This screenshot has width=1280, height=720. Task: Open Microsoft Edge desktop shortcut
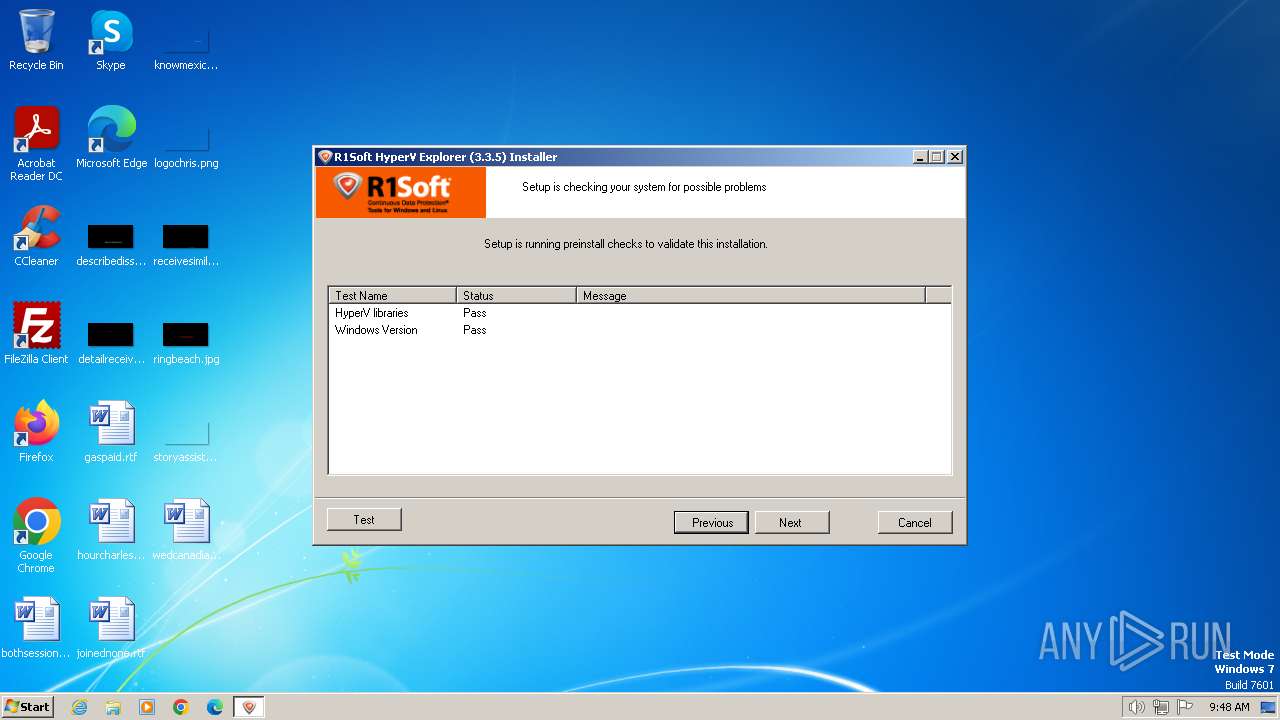click(x=111, y=138)
